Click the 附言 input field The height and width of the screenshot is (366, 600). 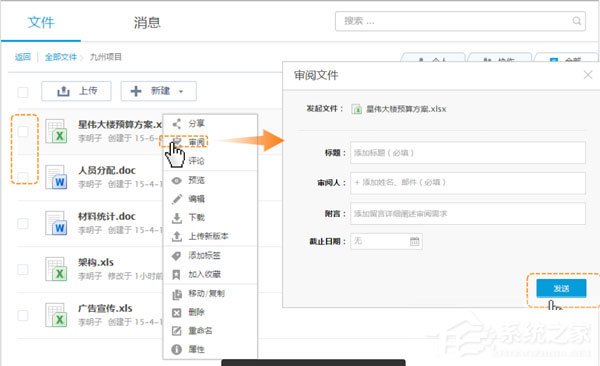pyautogui.click(x=468, y=214)
